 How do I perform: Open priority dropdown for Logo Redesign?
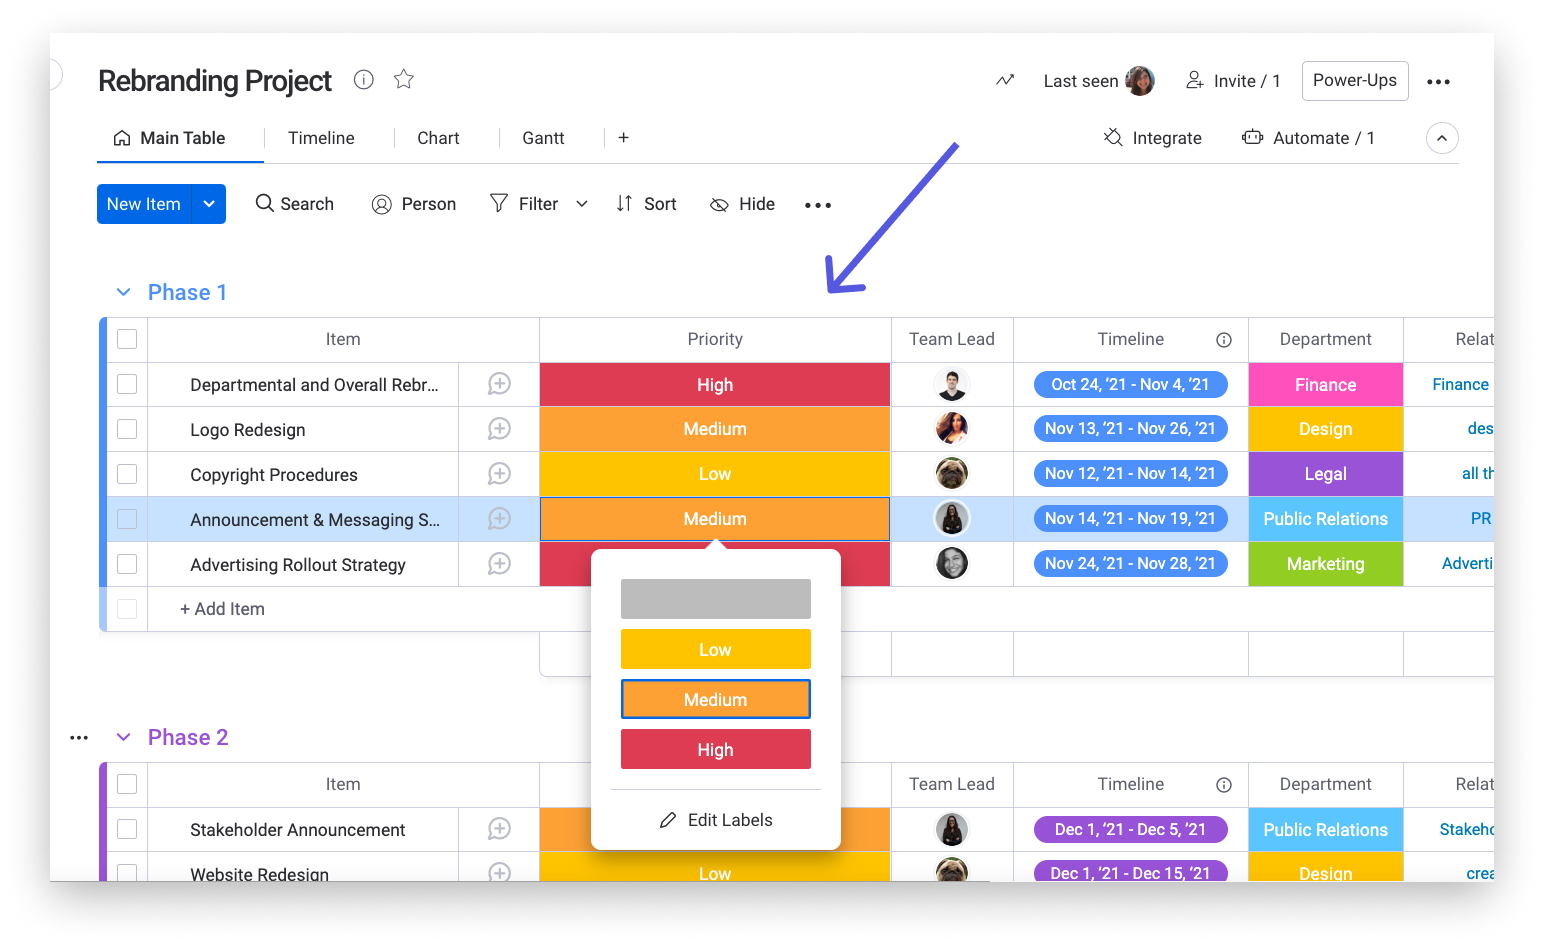(x=715, y=429)
